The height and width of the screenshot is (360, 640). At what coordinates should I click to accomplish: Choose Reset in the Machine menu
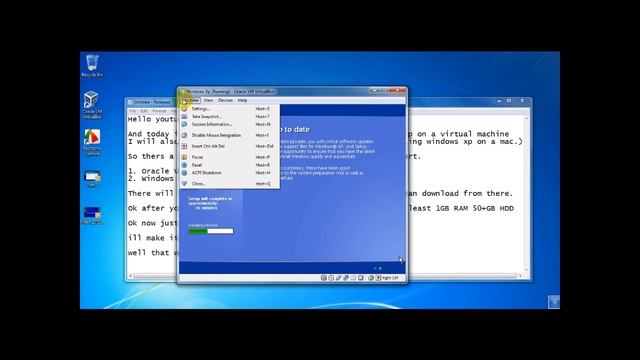click(230, 165)
